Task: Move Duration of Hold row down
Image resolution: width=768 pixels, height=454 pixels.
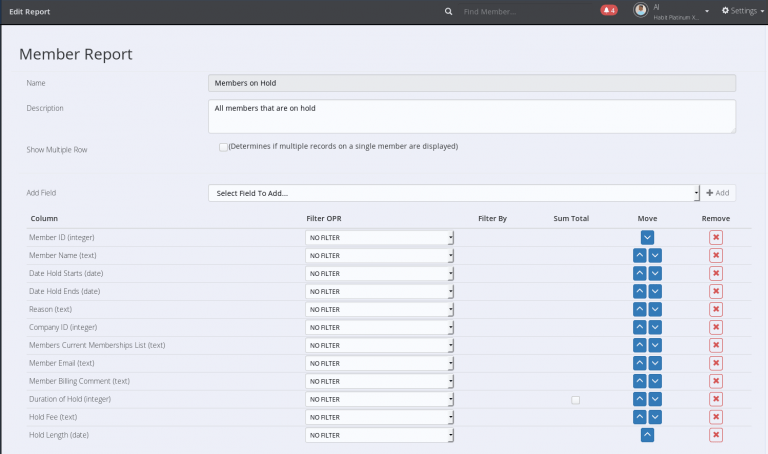Action: [655, 399]
